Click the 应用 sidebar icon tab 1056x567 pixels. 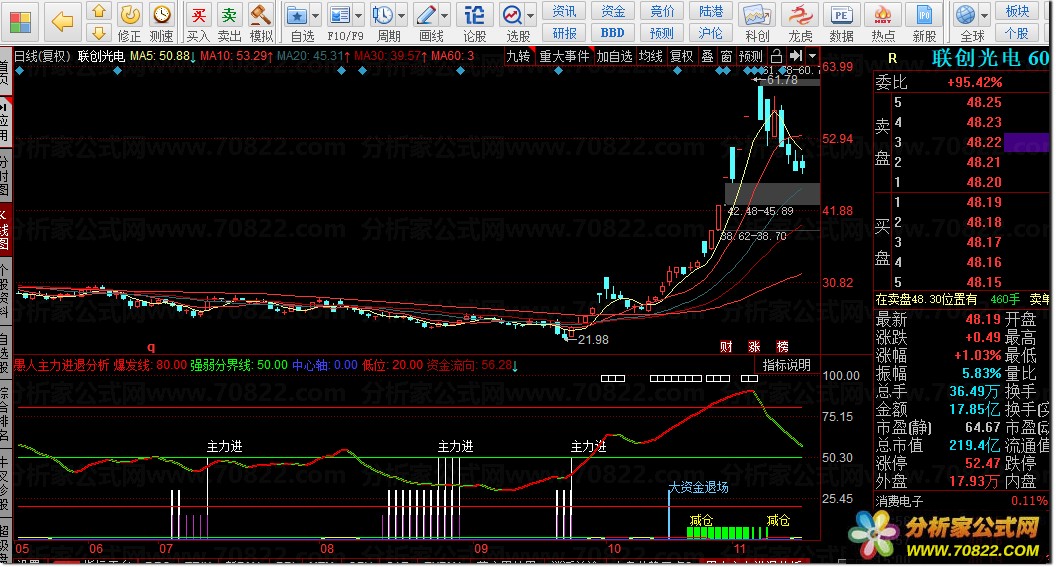pyautogui.click(x=5, y=120)
